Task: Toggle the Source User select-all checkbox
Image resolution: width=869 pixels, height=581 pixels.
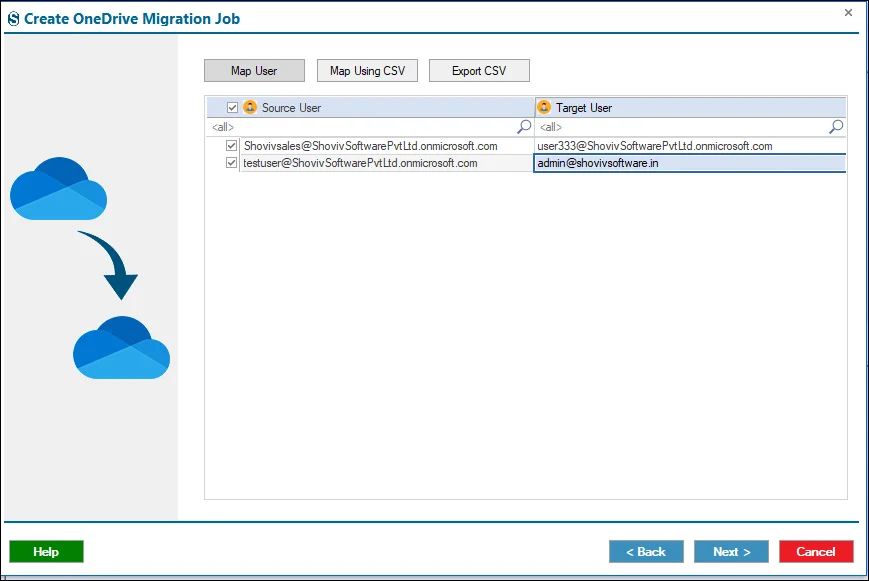Action: [232, 108]
